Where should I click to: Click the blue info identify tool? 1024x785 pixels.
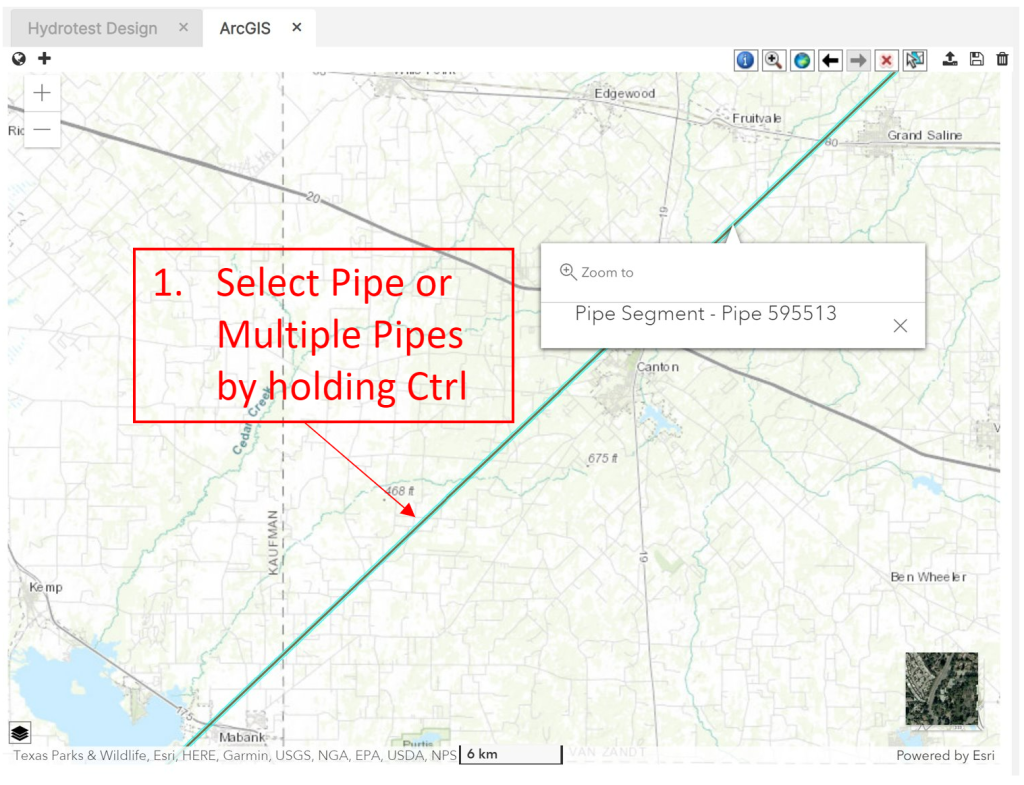click(x=745, y=60)
